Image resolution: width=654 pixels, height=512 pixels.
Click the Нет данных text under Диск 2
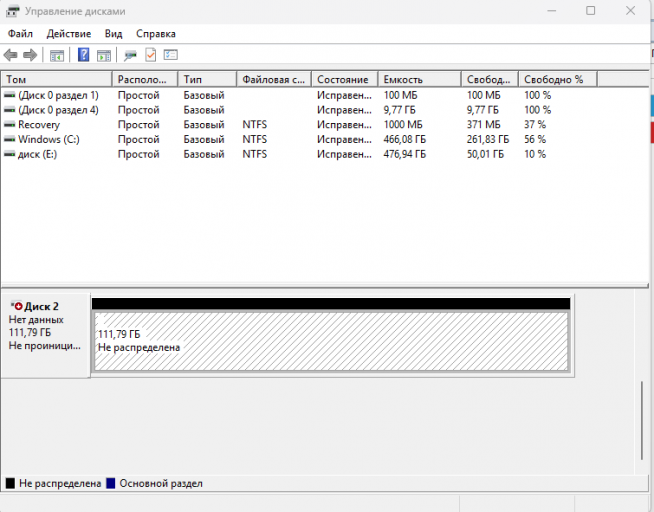coord(36,320)
